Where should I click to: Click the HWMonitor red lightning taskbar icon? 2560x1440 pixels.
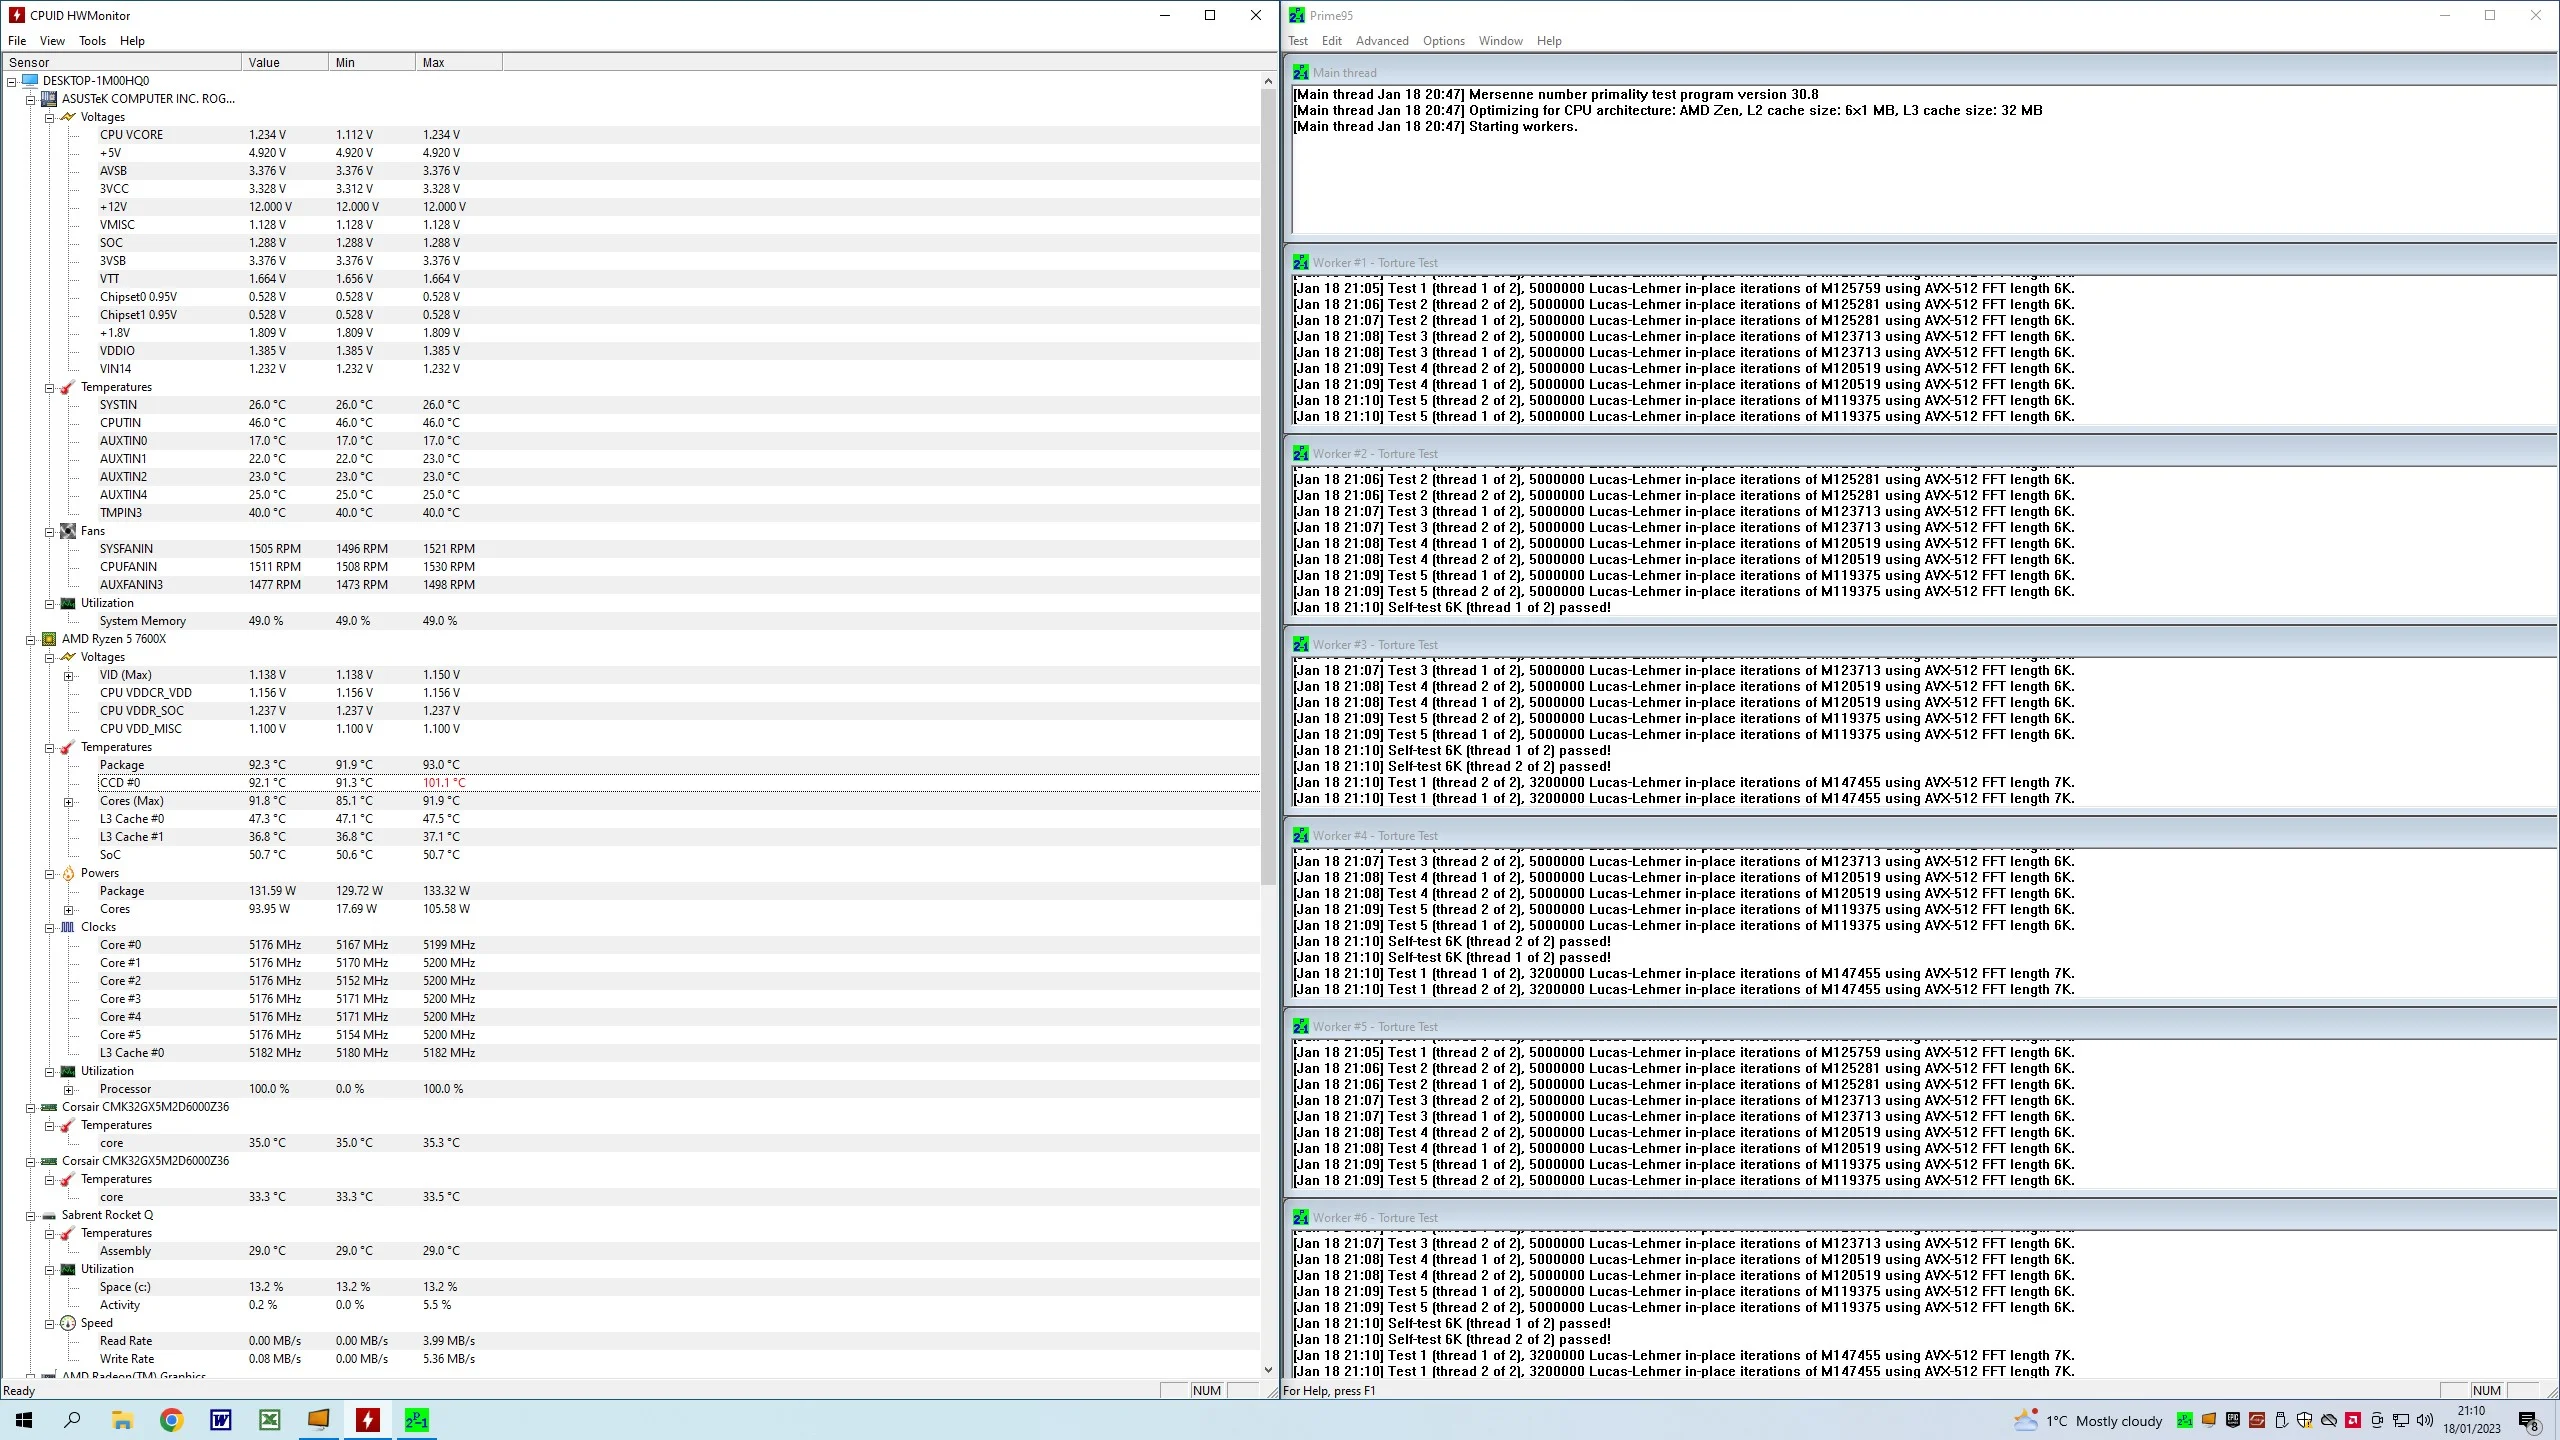click(368, 1420)
